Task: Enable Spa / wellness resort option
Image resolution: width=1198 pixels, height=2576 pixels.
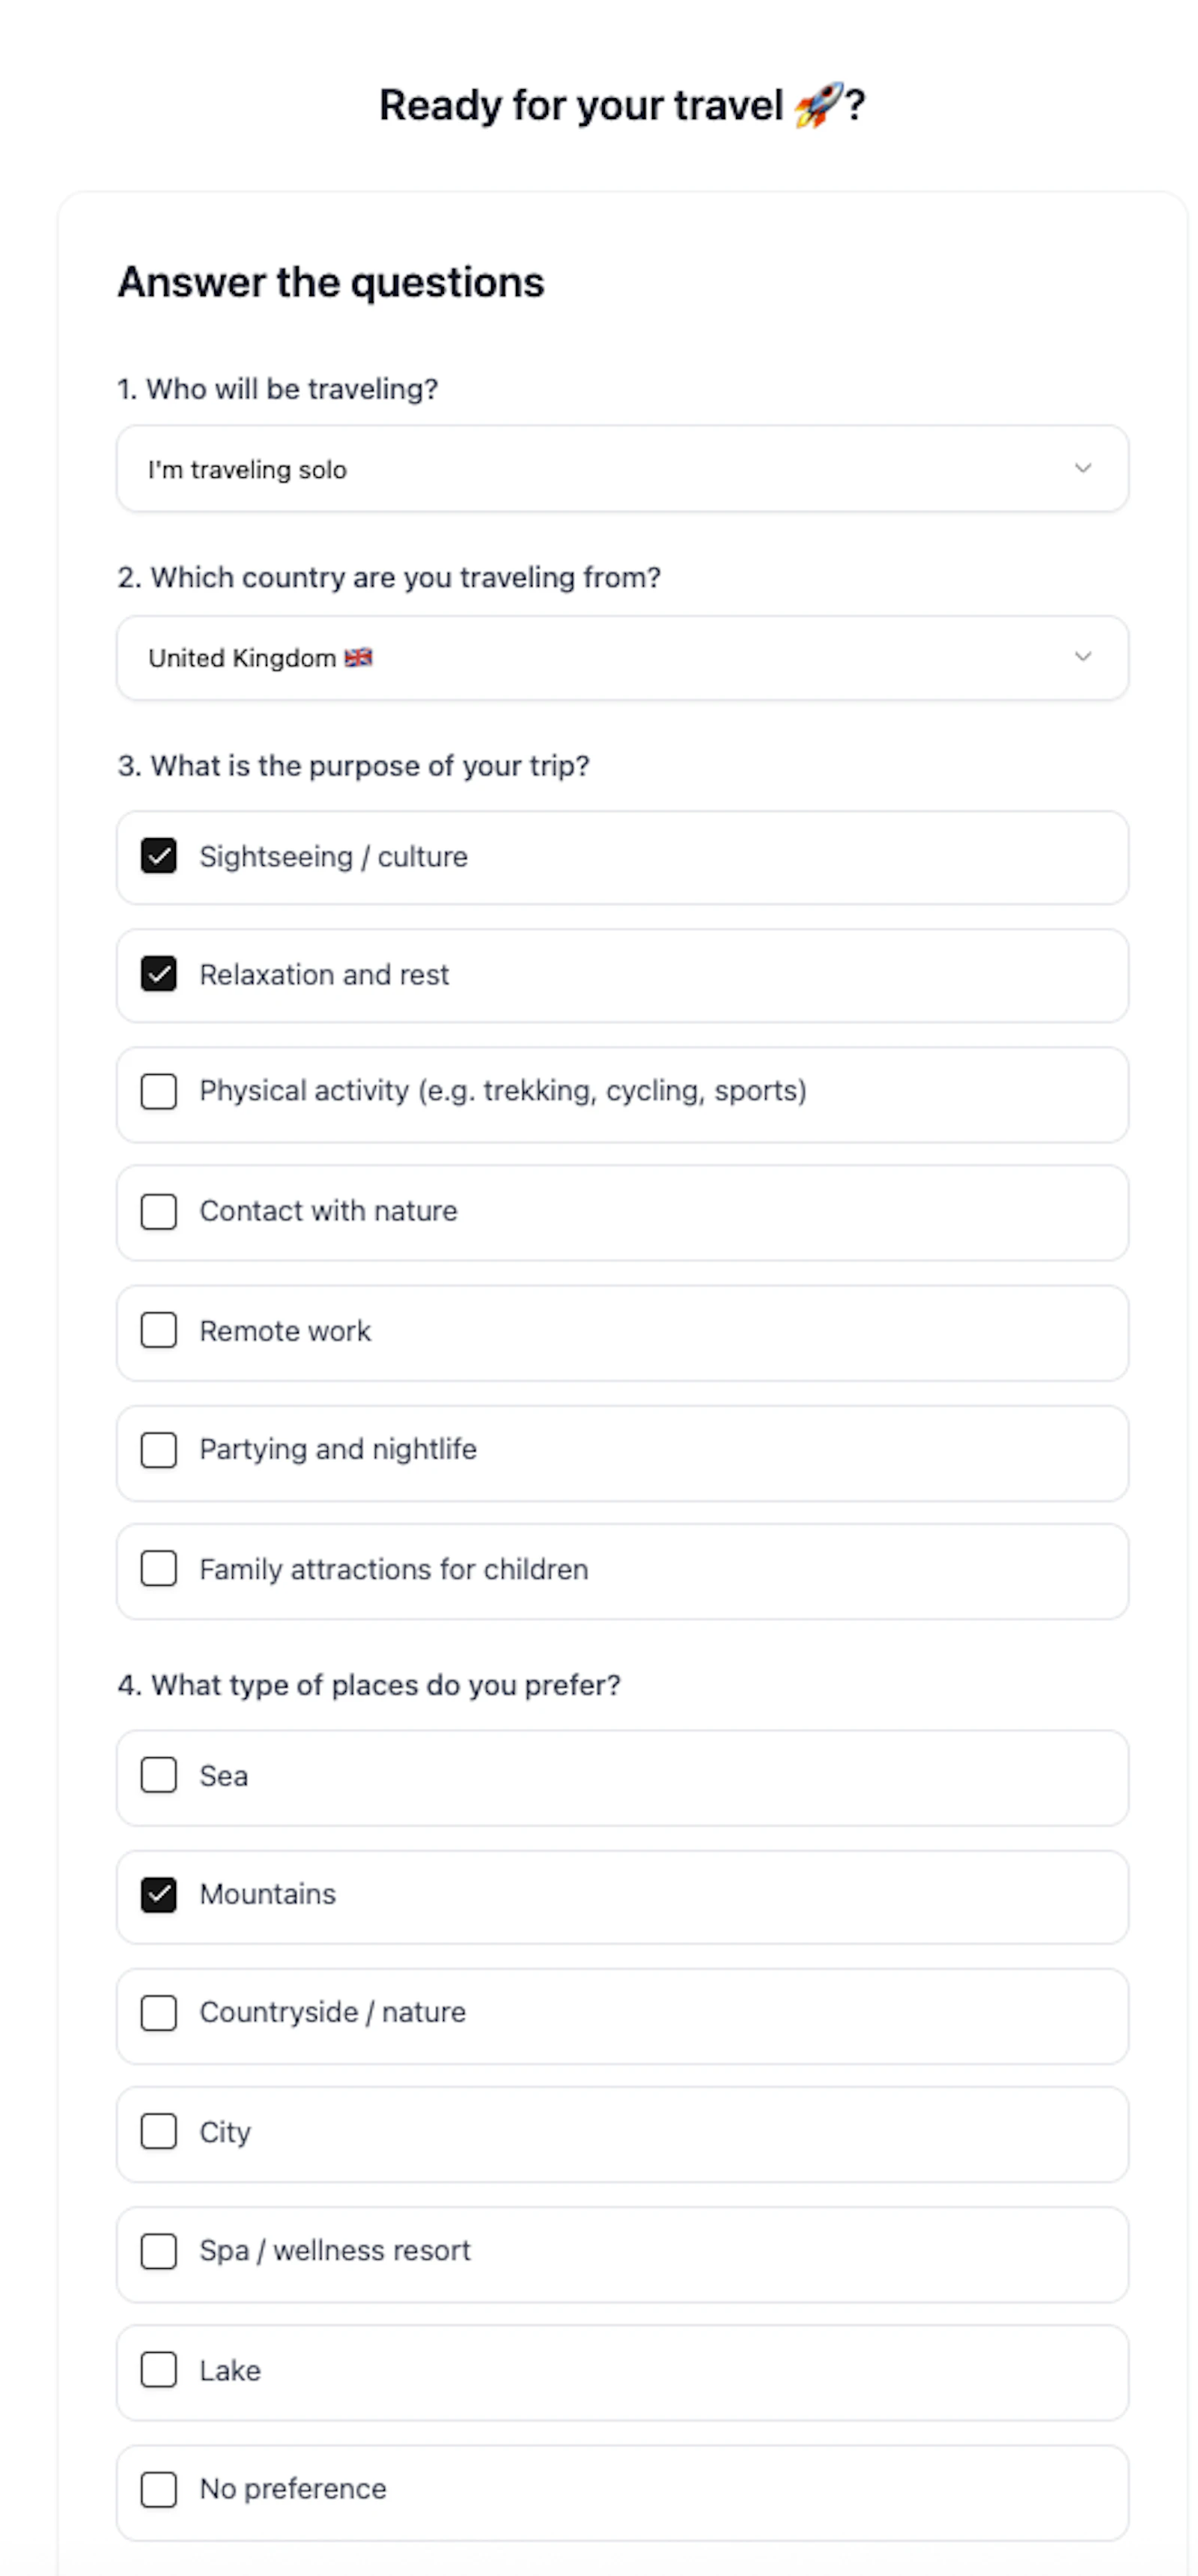Action: (x=159, y=2251)
